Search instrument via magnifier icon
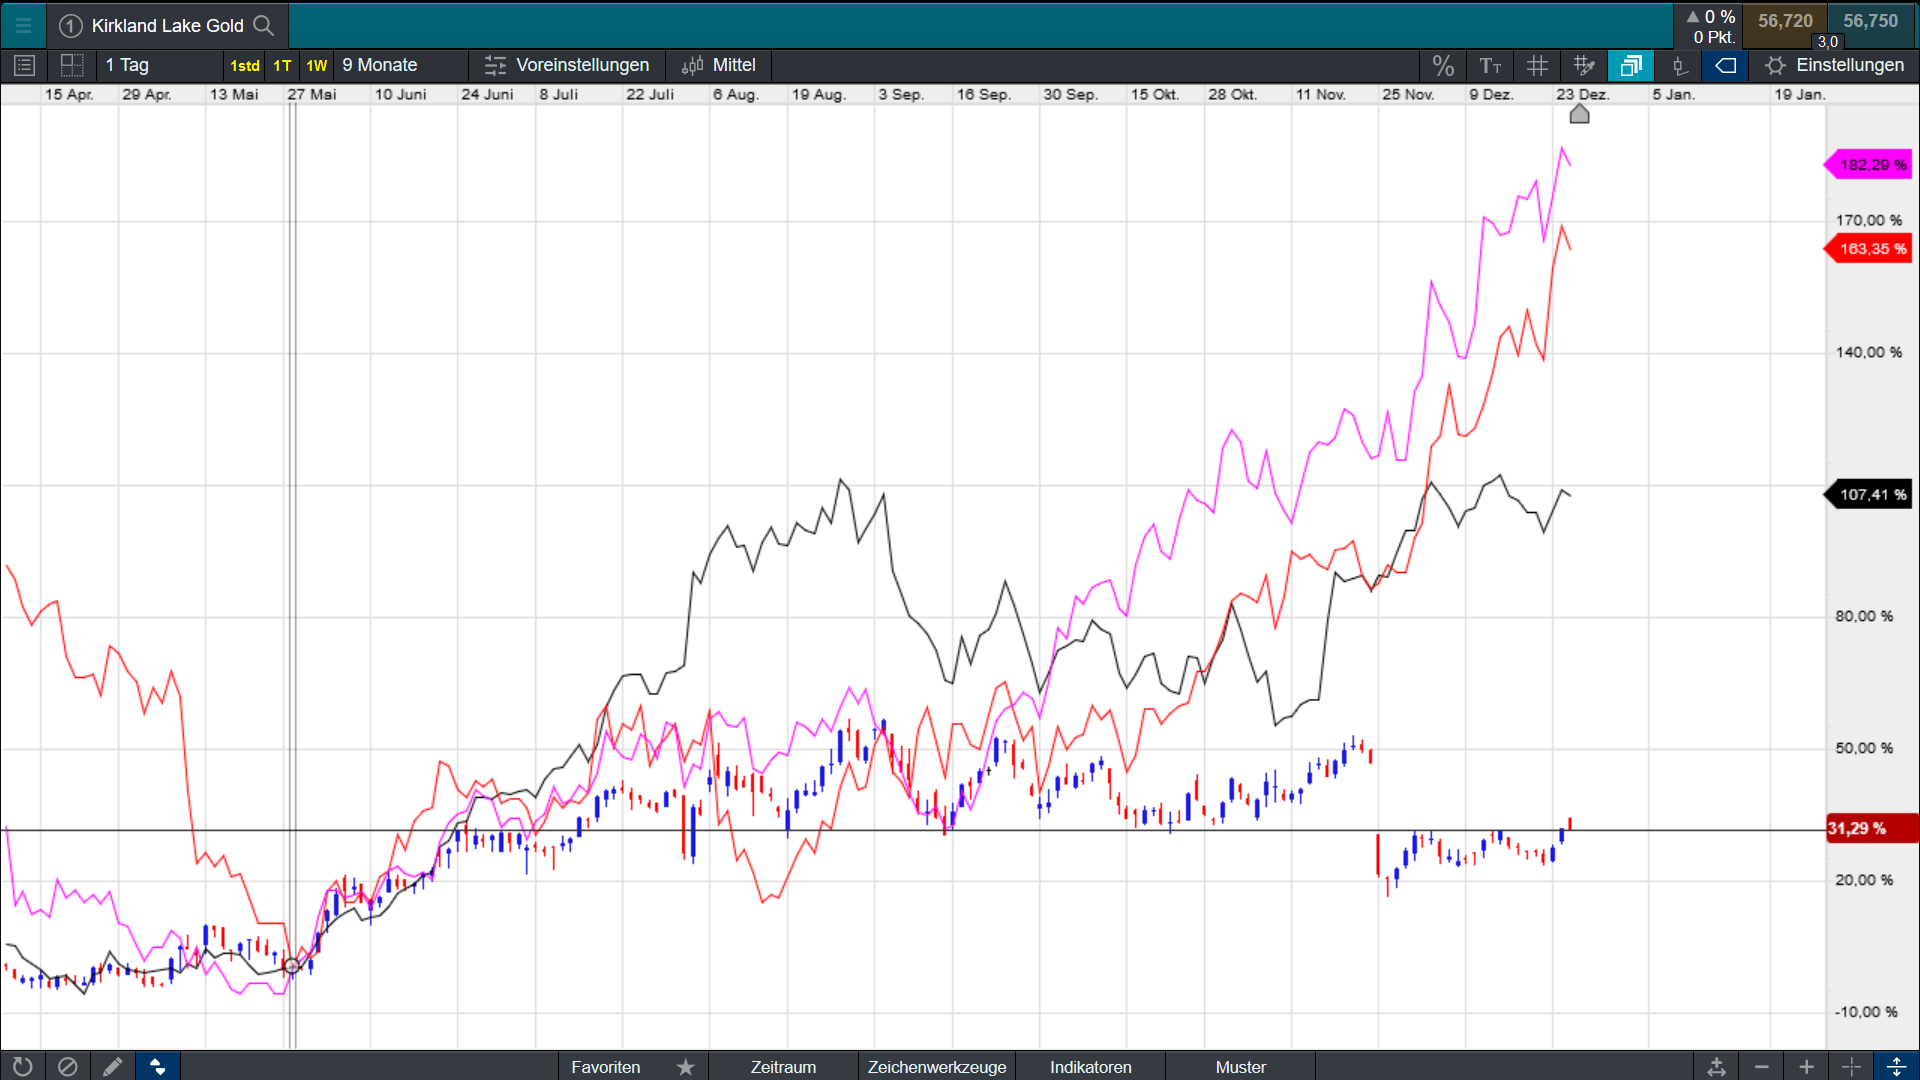Image resolution: width=1920 pixels, height=1080 pixels. click(x=264, y=25)
